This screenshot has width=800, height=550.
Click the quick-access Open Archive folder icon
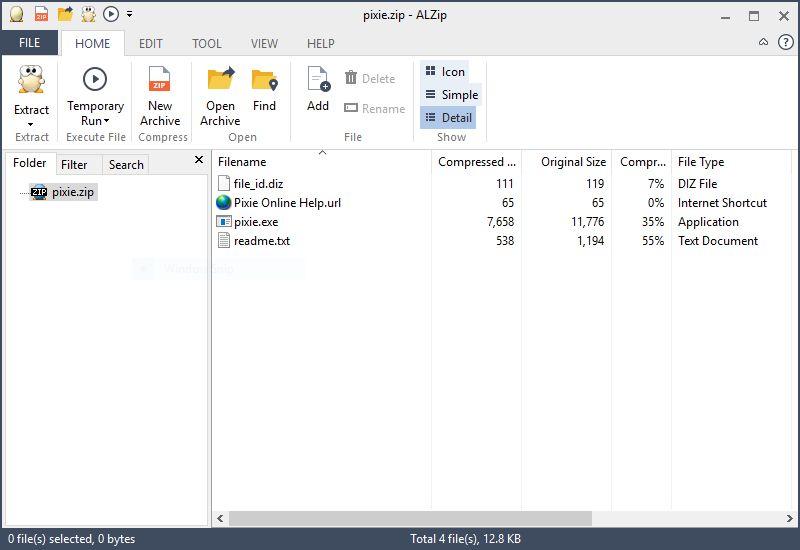[65, 14]
